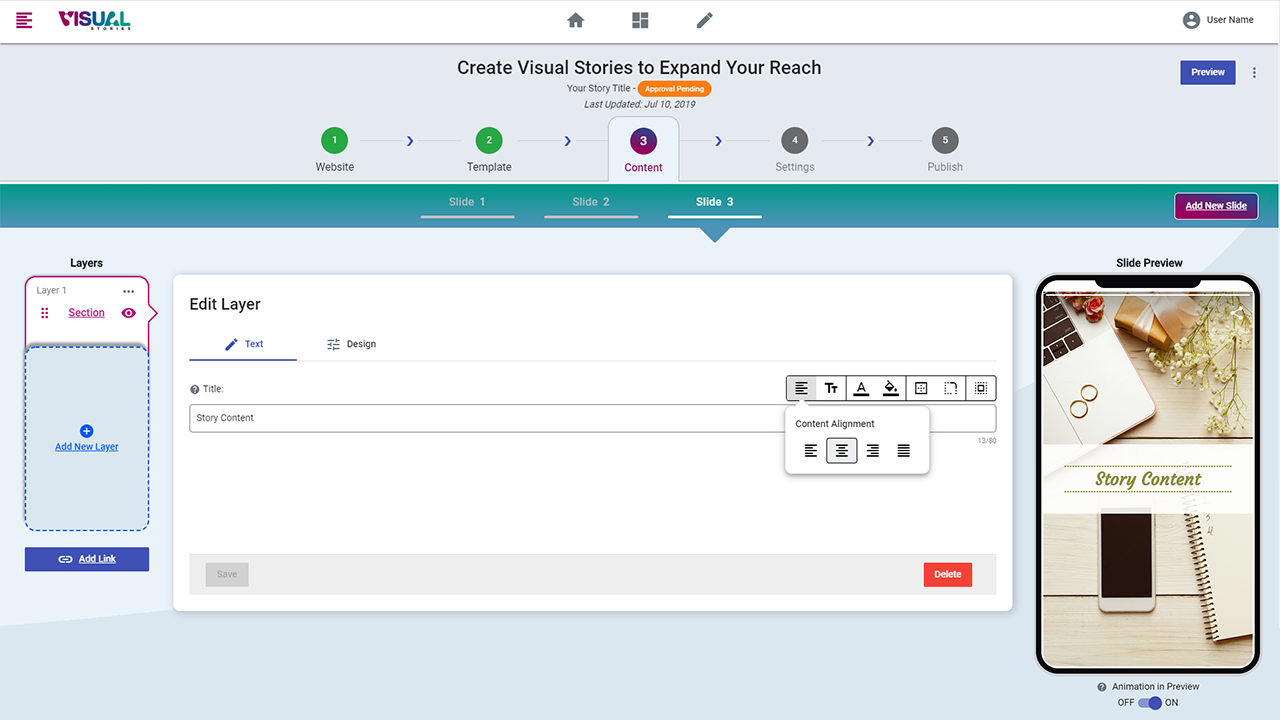The width and height of the screenshot is (1280, 720).
Task: Select step 3 Content
Action: (643, 149)
